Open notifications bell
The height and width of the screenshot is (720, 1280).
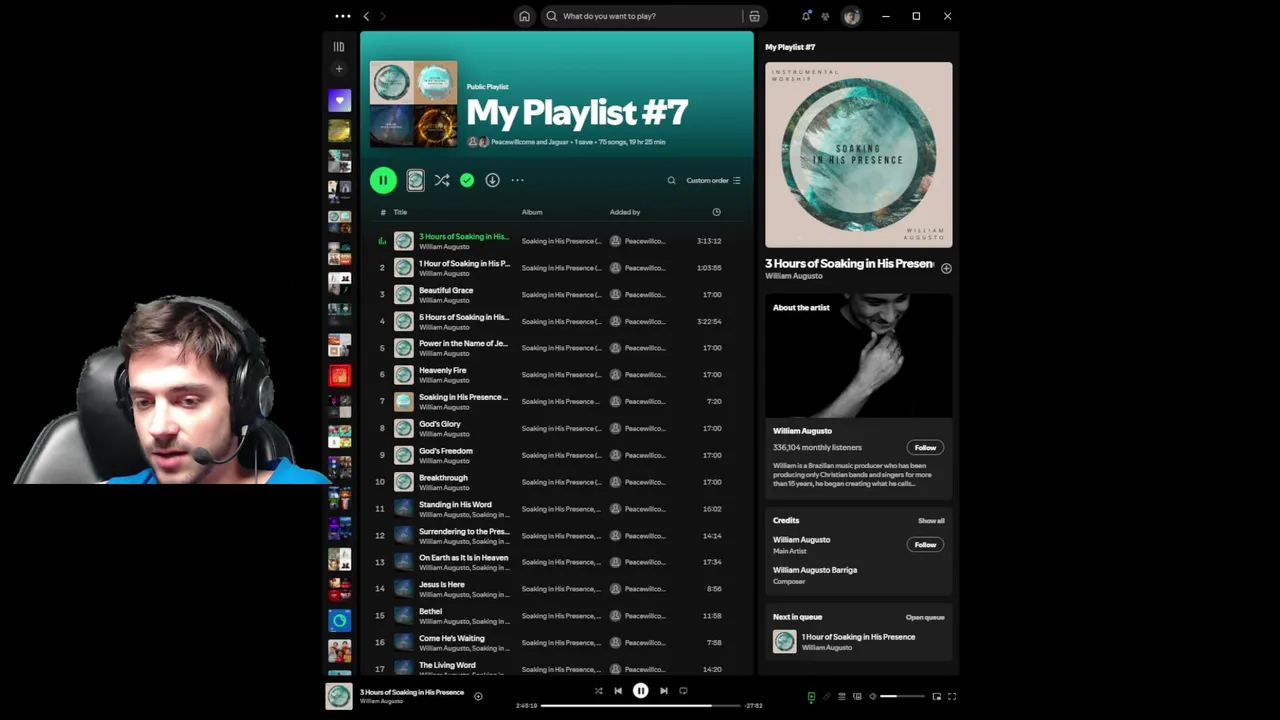[806, 16]
